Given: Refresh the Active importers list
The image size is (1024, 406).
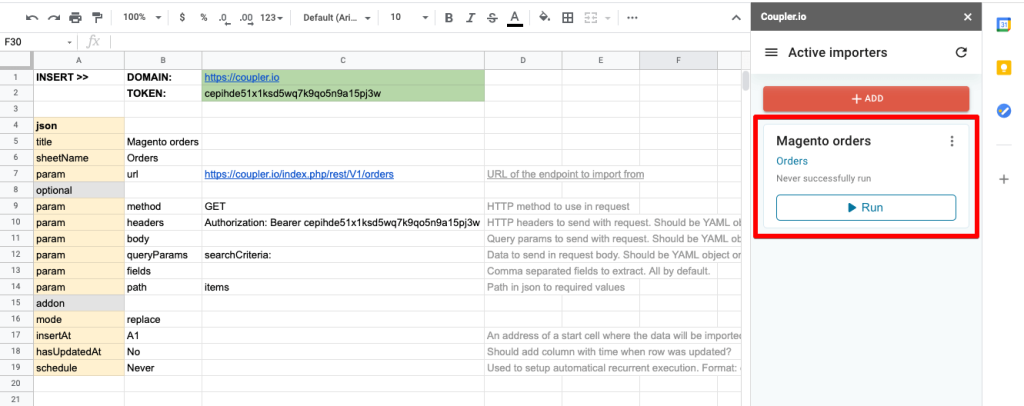Looking at the screenshot, I should coord(961,52).
